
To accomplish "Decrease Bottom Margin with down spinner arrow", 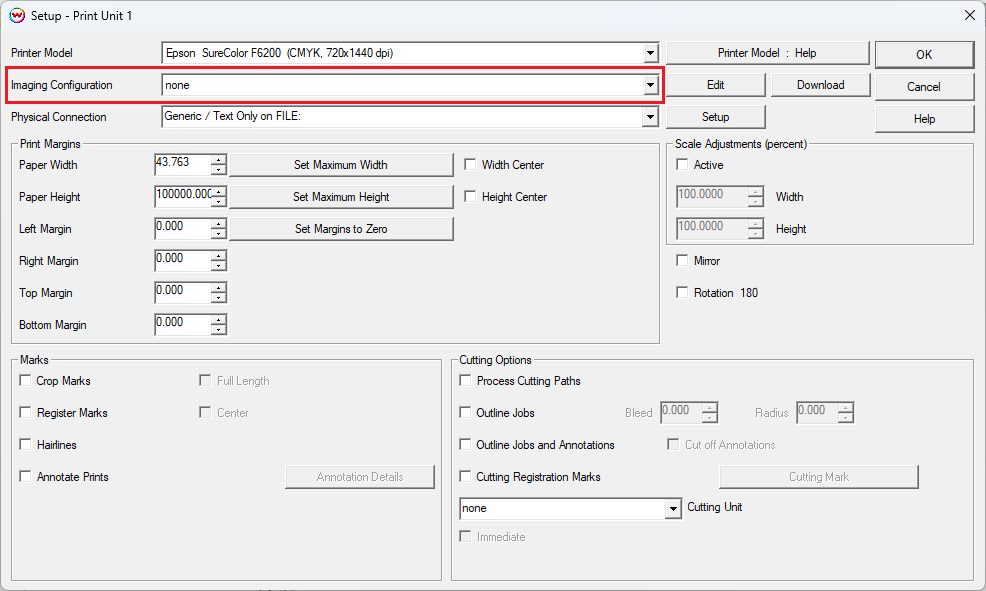I will click(219, 330).
